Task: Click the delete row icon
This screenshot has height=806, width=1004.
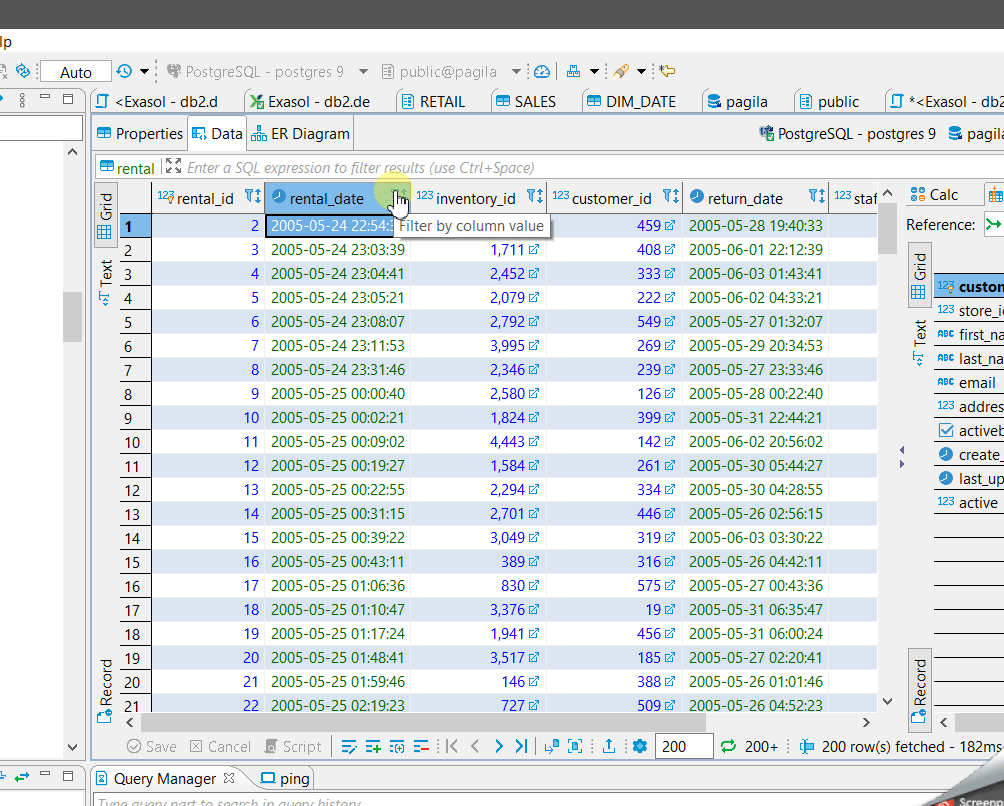Action: [x=421, y=746]
